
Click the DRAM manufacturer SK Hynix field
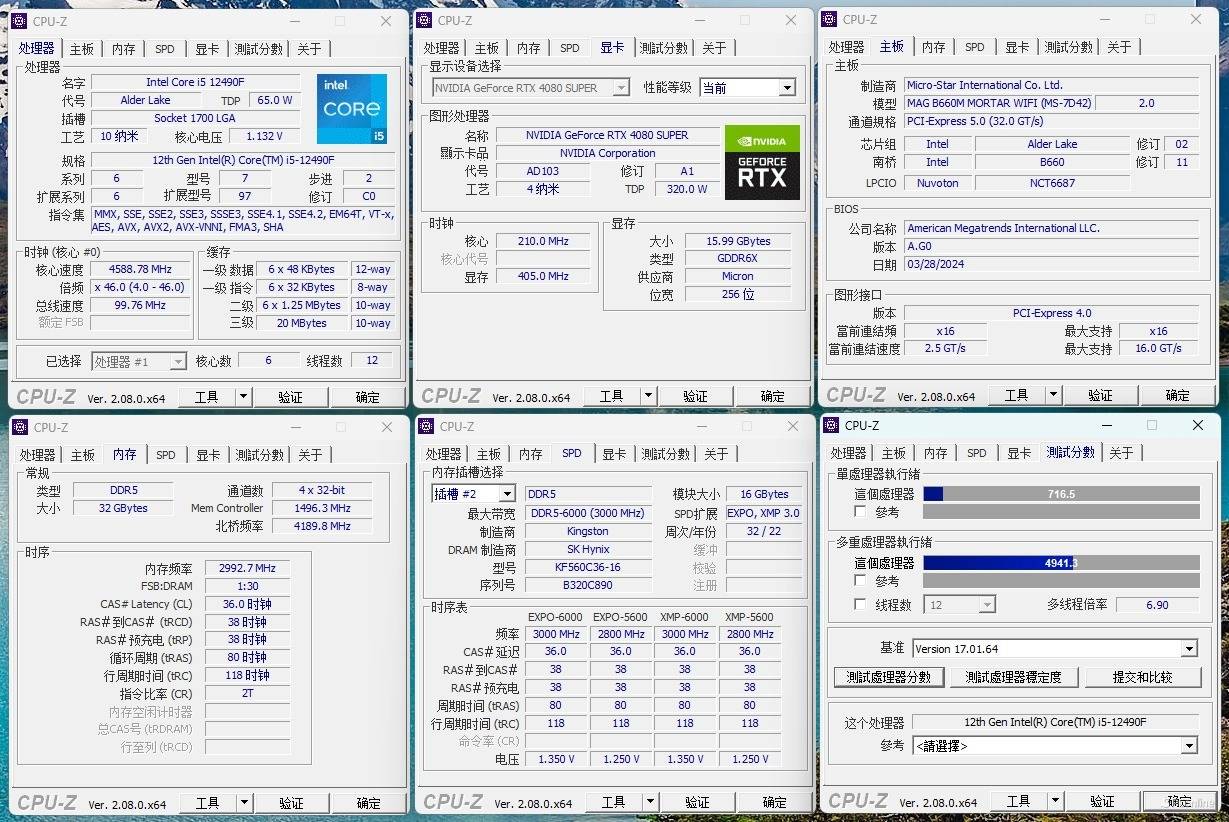pos(588,549)
